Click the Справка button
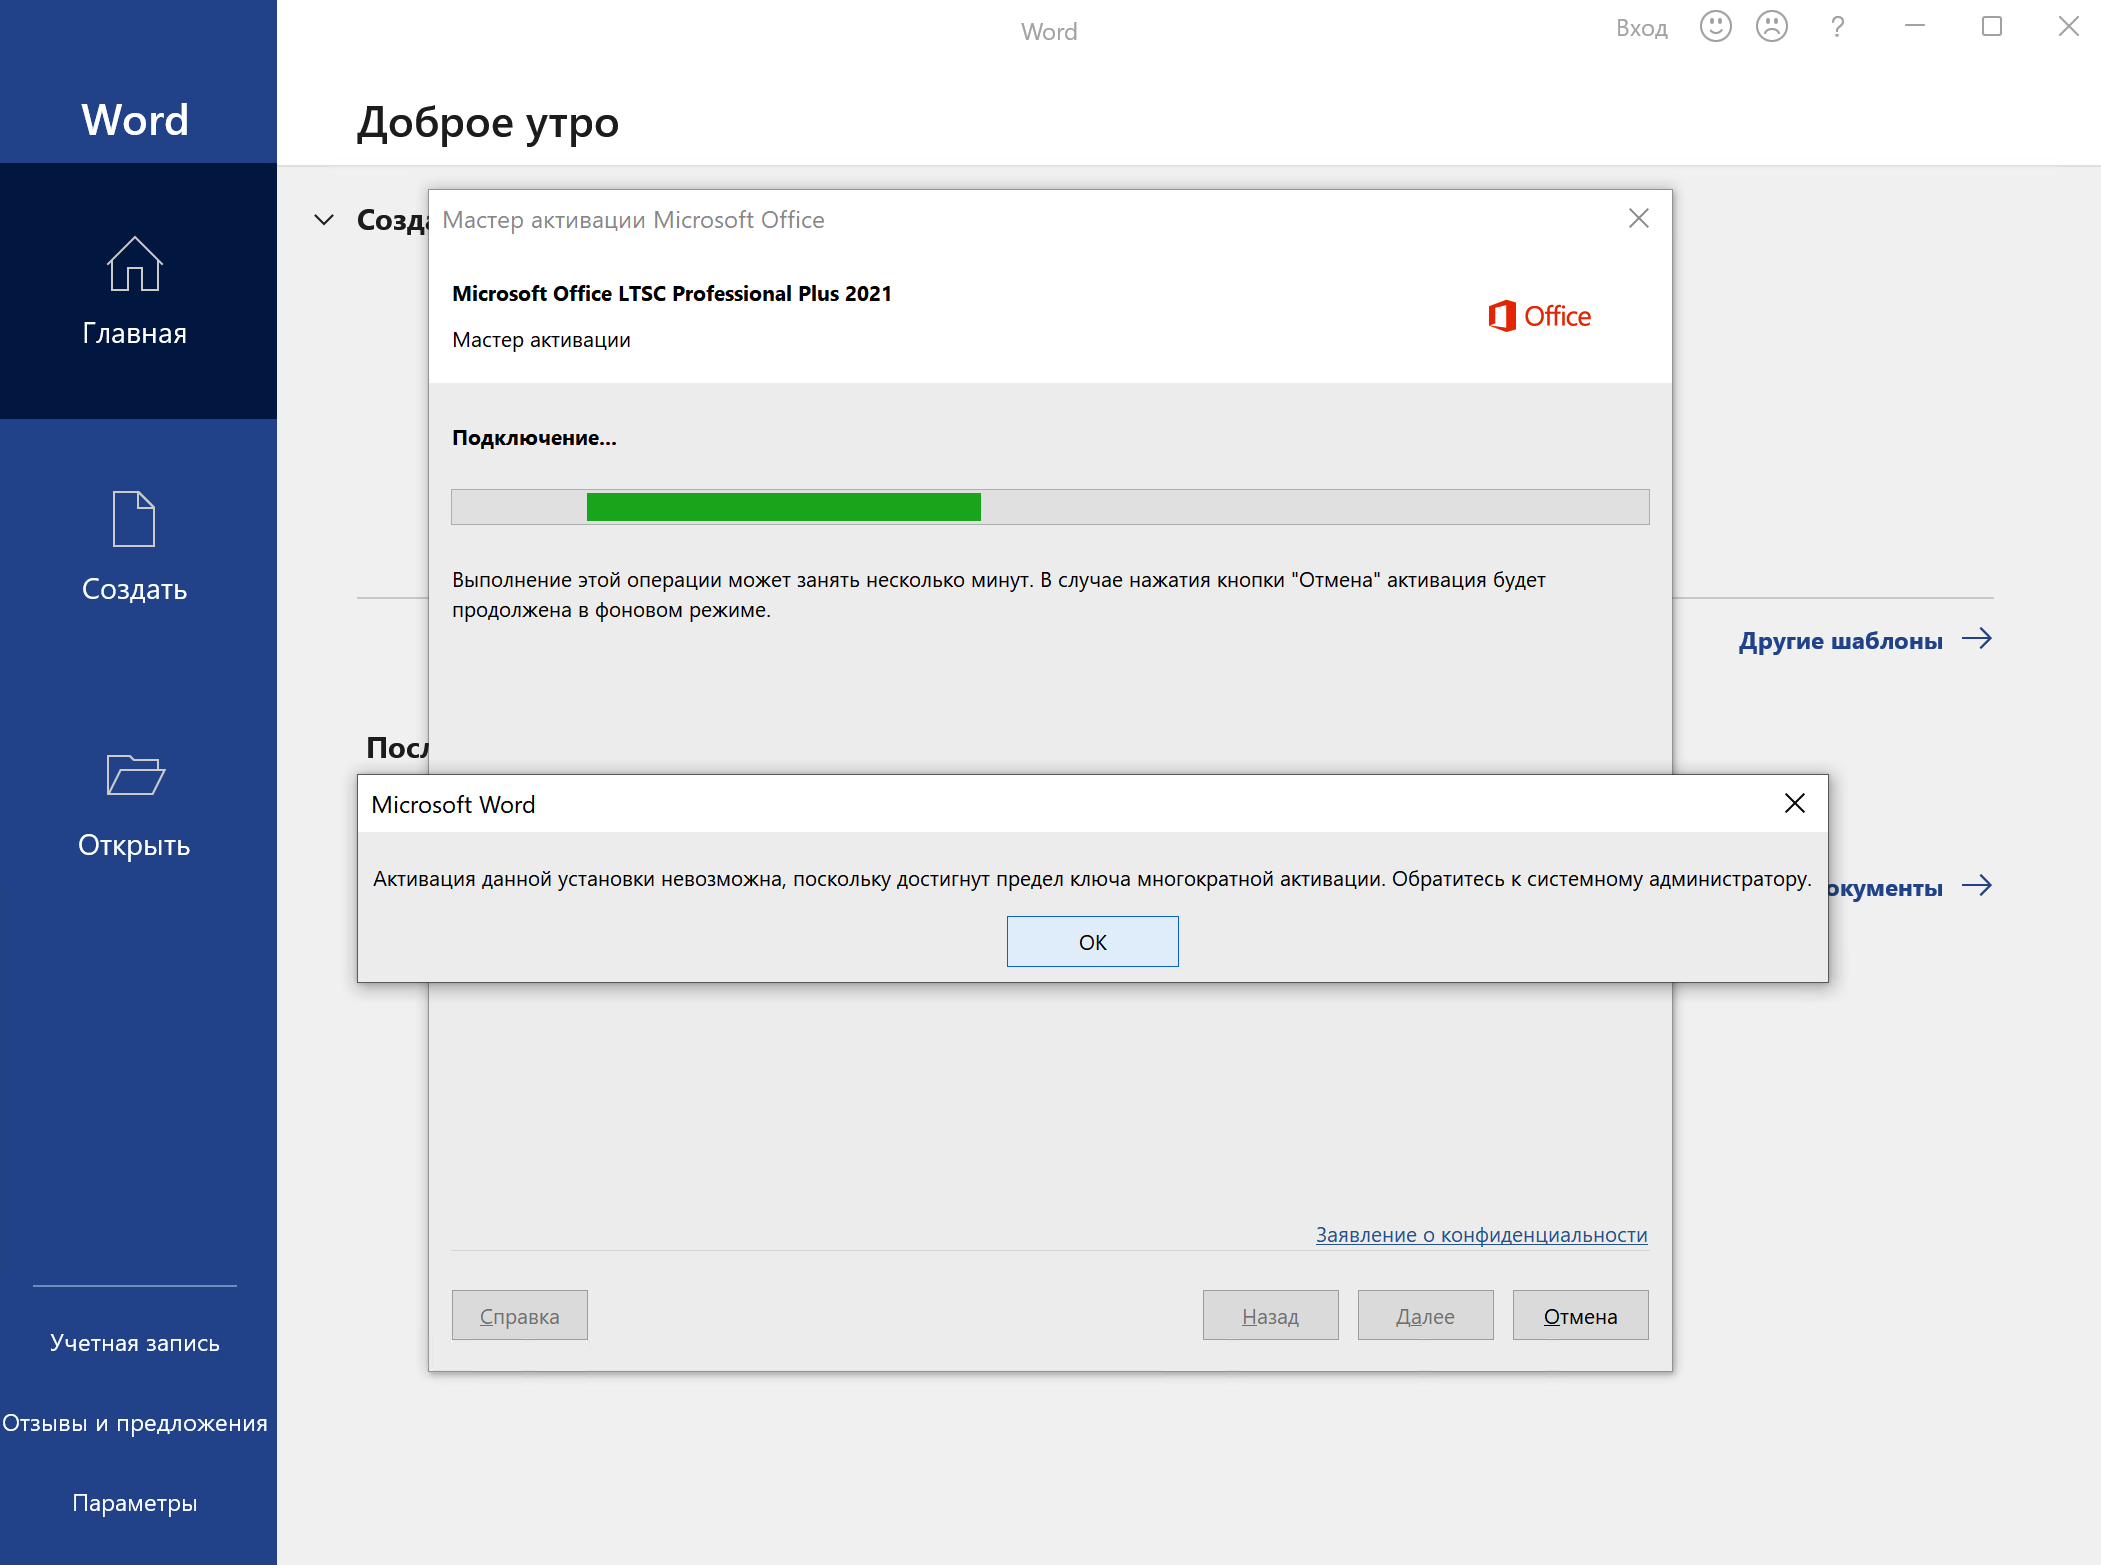Viewport: 2101px width, 1565px height. pos(520,1316)
